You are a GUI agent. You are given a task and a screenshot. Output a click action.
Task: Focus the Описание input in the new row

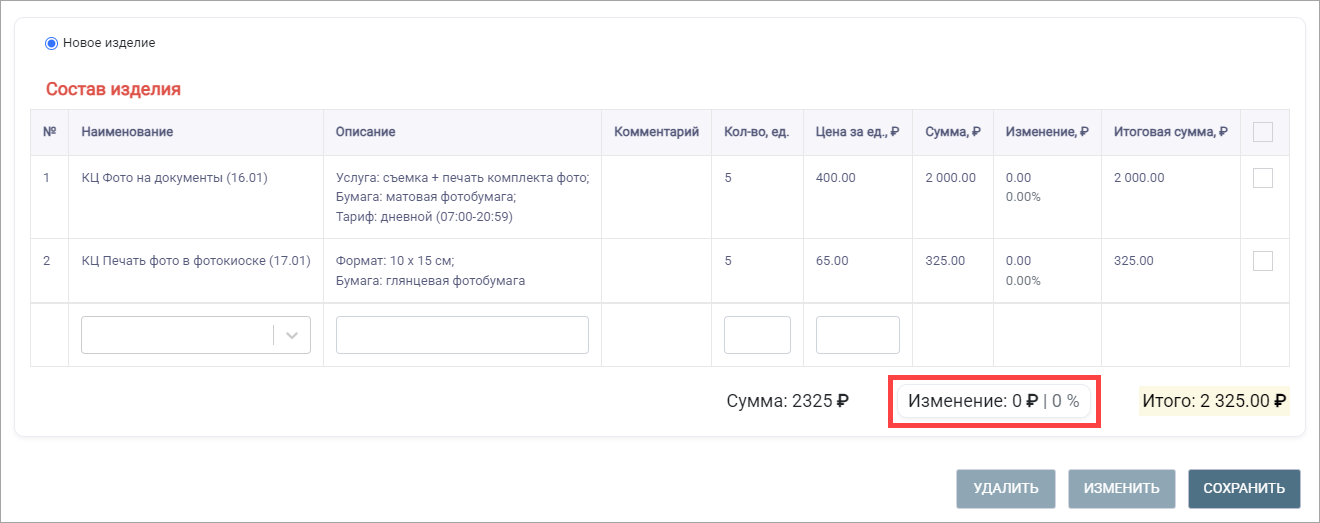462,335
